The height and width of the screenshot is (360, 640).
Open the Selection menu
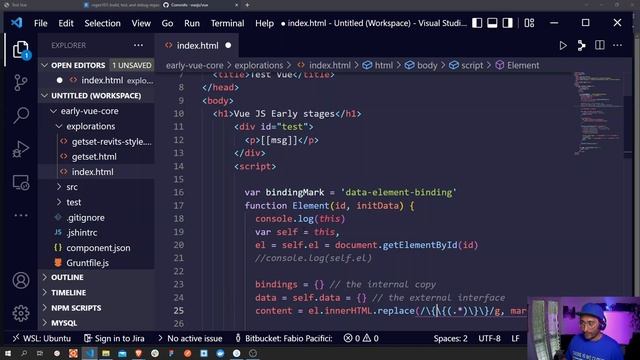pyautogui.click(x=102, y=23)
